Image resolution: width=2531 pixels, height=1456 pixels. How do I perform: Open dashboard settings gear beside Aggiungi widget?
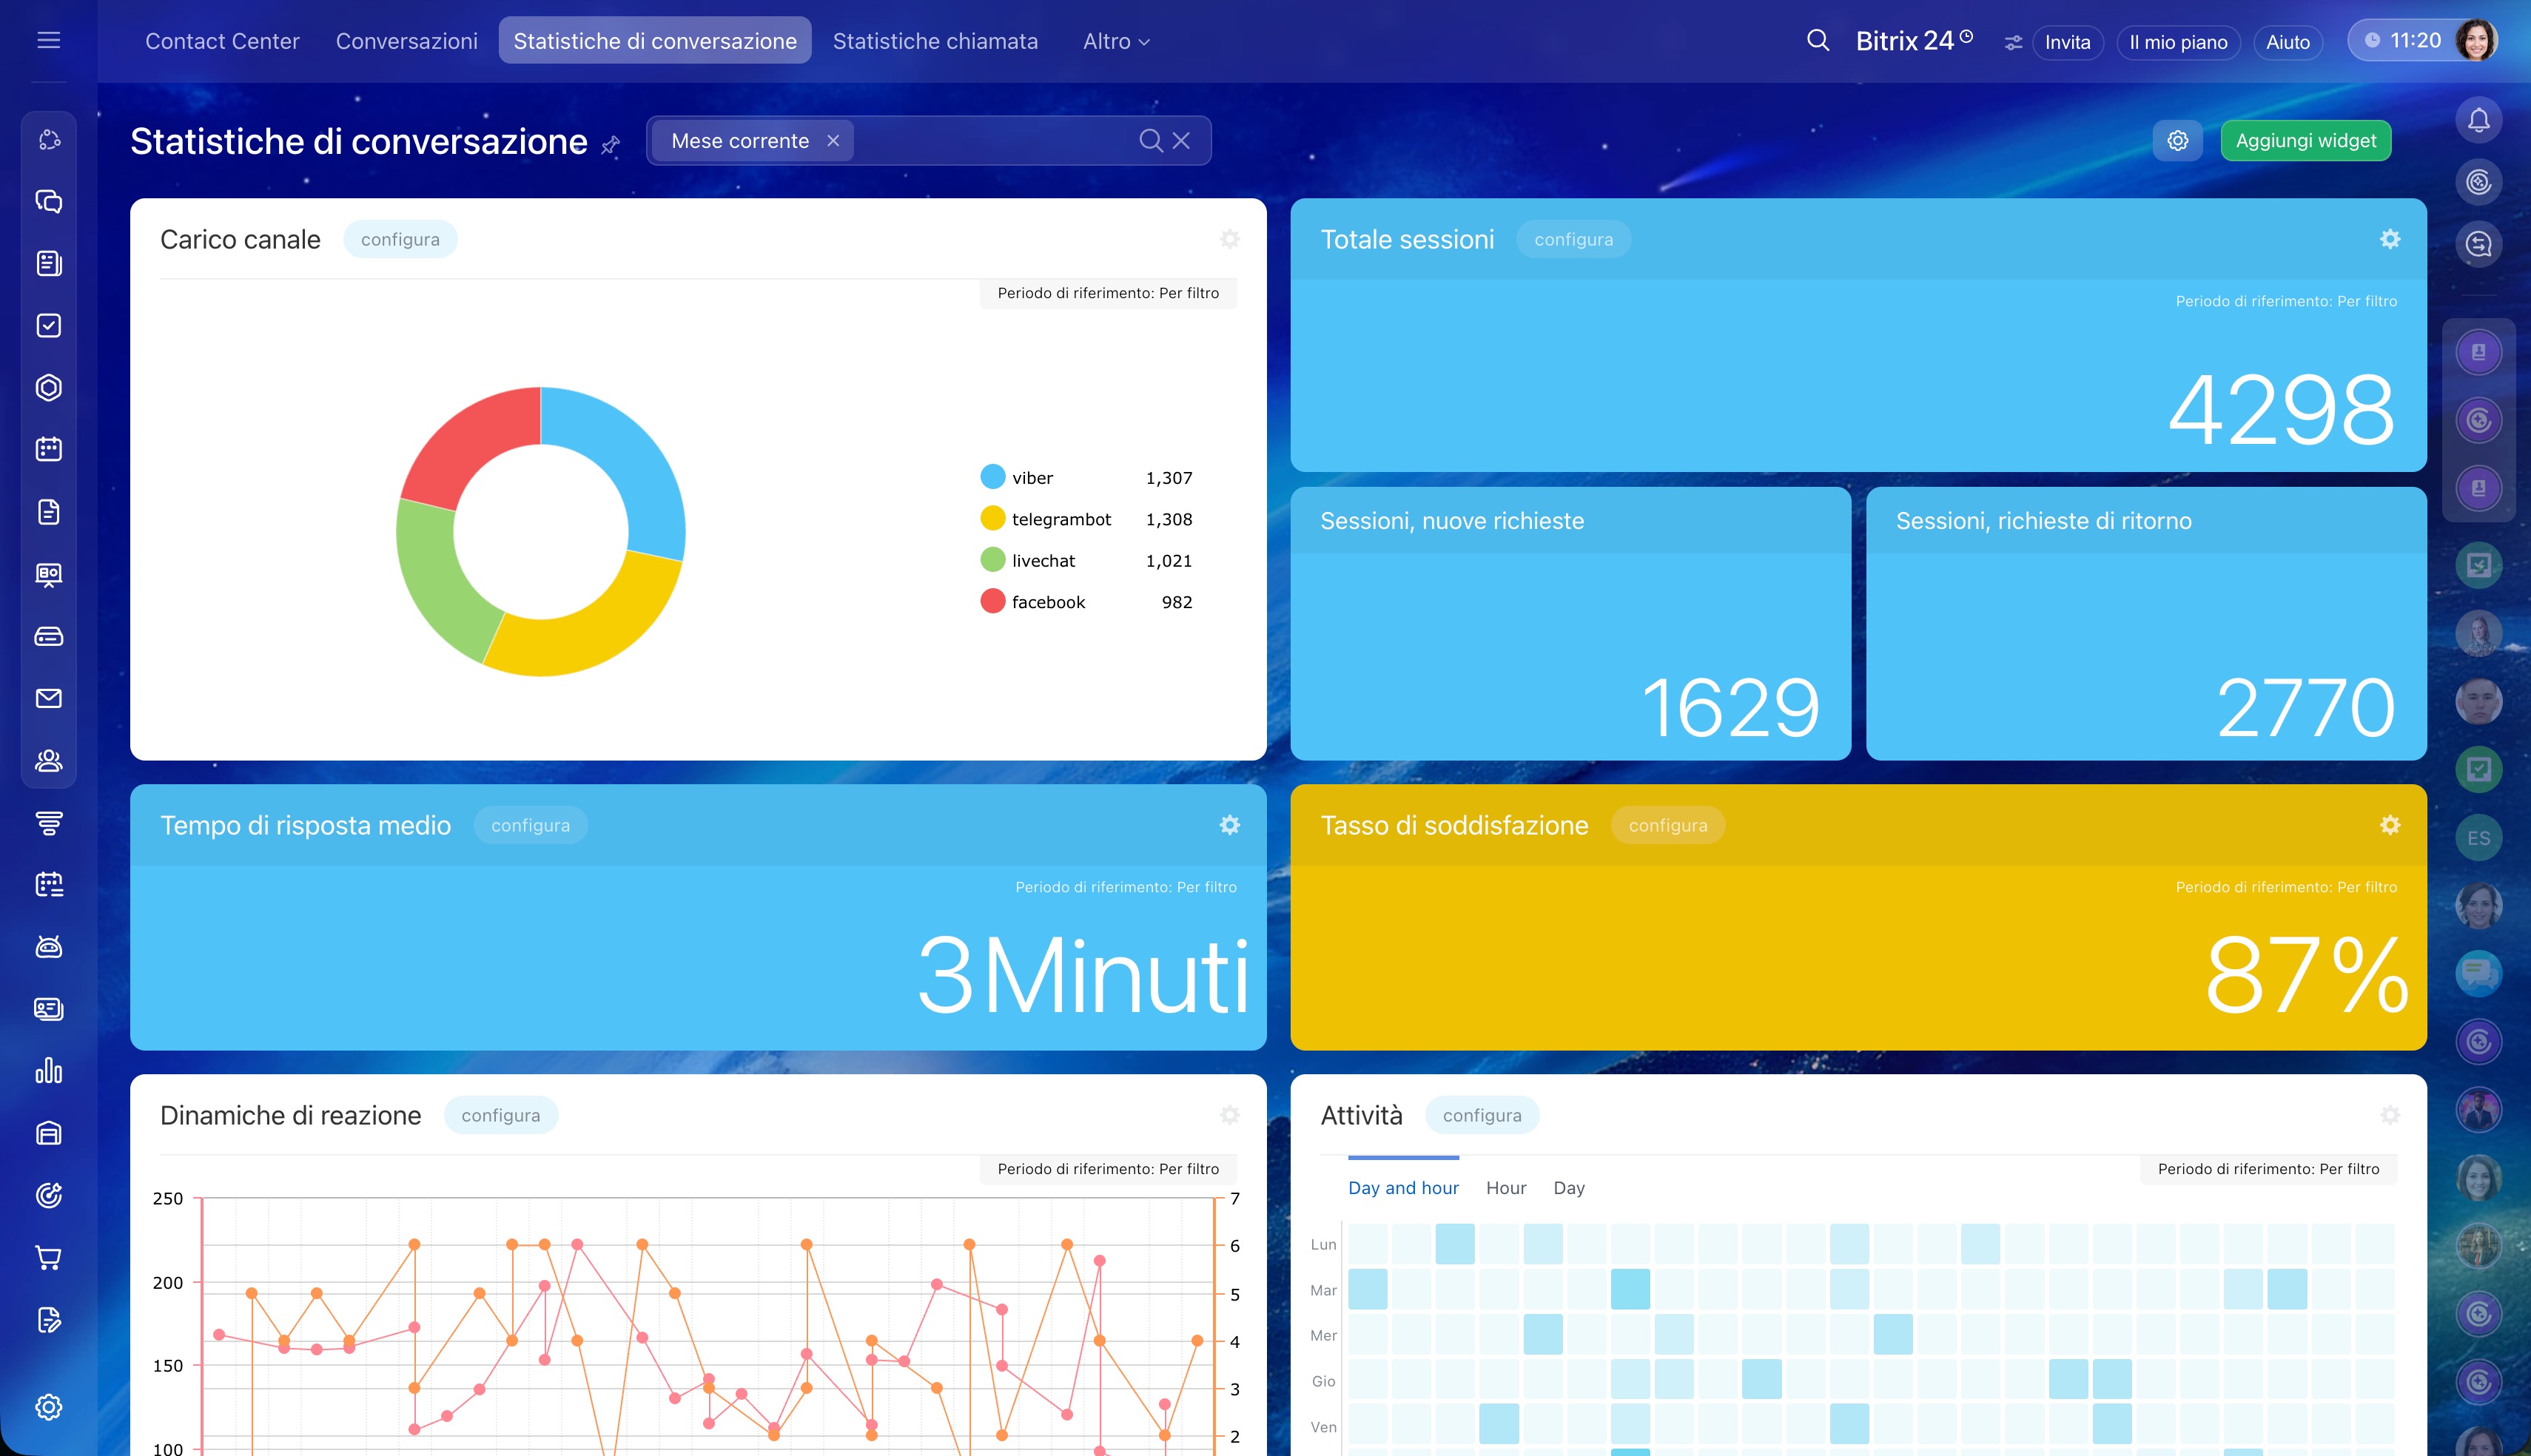click(2177, 141)
